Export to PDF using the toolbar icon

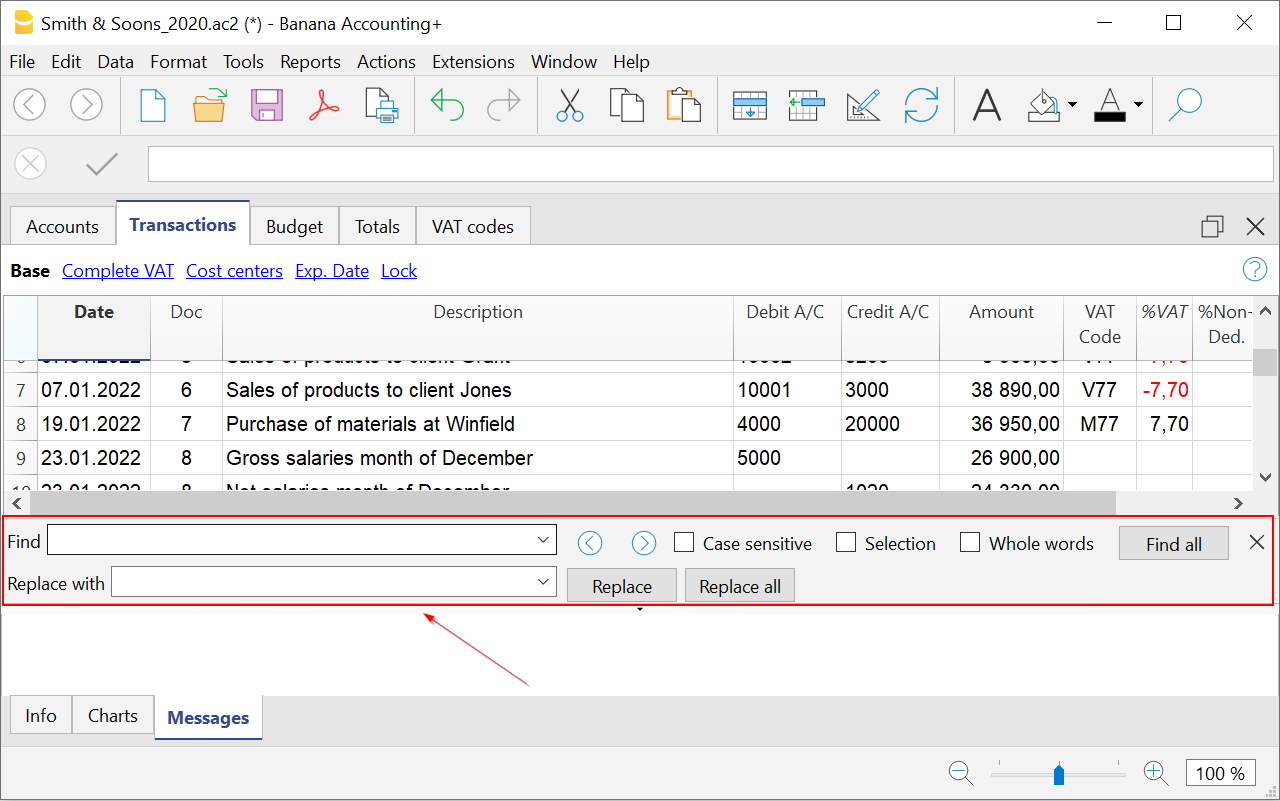coord(324,104)
